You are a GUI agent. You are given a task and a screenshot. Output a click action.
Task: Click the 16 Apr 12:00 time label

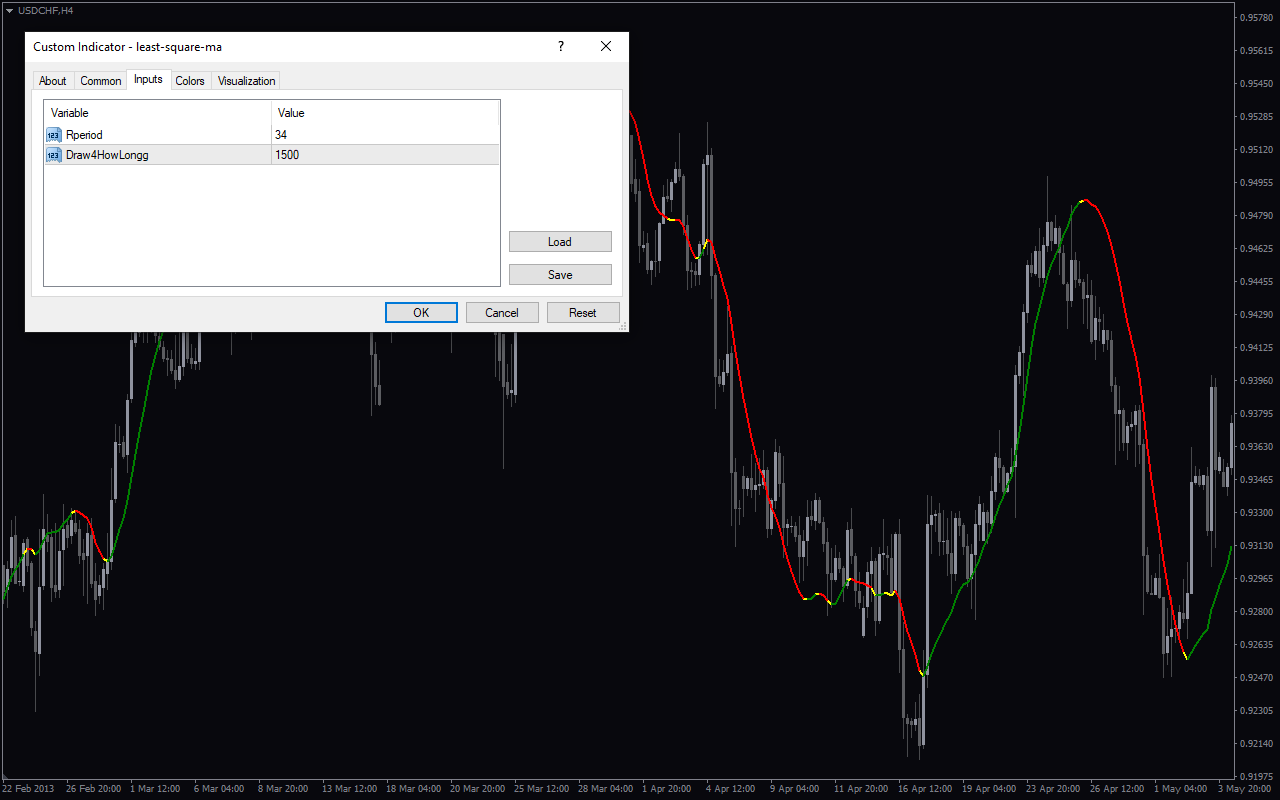tap(926, 789)
